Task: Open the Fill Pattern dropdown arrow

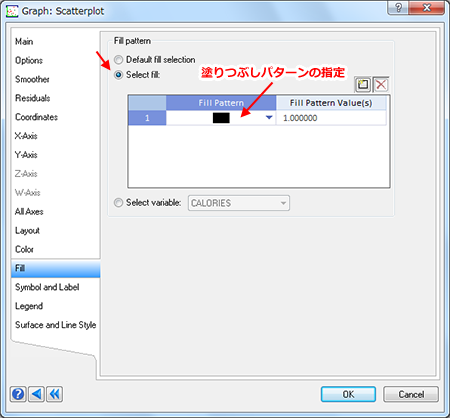Action: [269, 117]
